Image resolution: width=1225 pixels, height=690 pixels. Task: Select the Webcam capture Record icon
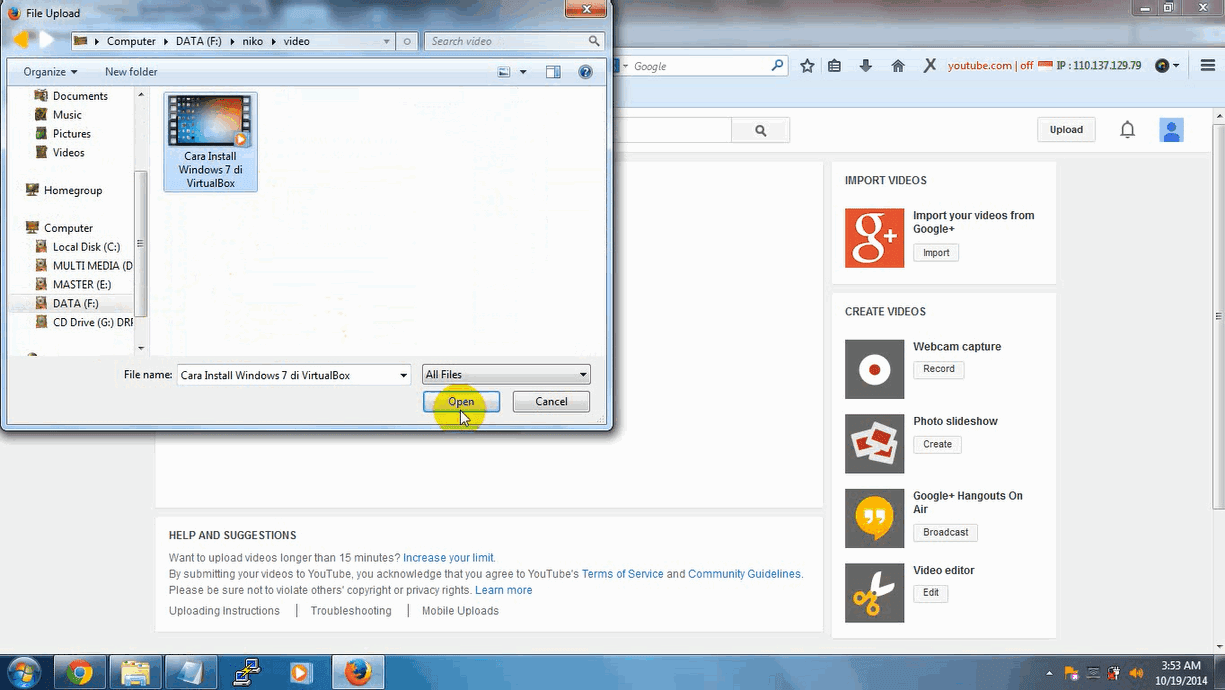[874, 369]
